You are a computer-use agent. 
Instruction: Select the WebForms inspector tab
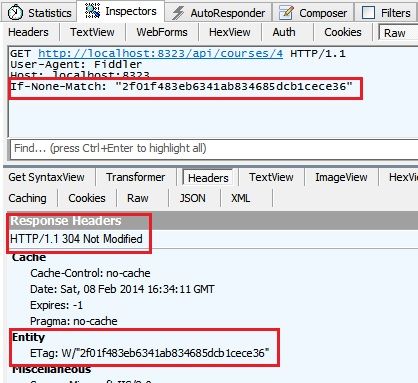(x=162, y=32)
